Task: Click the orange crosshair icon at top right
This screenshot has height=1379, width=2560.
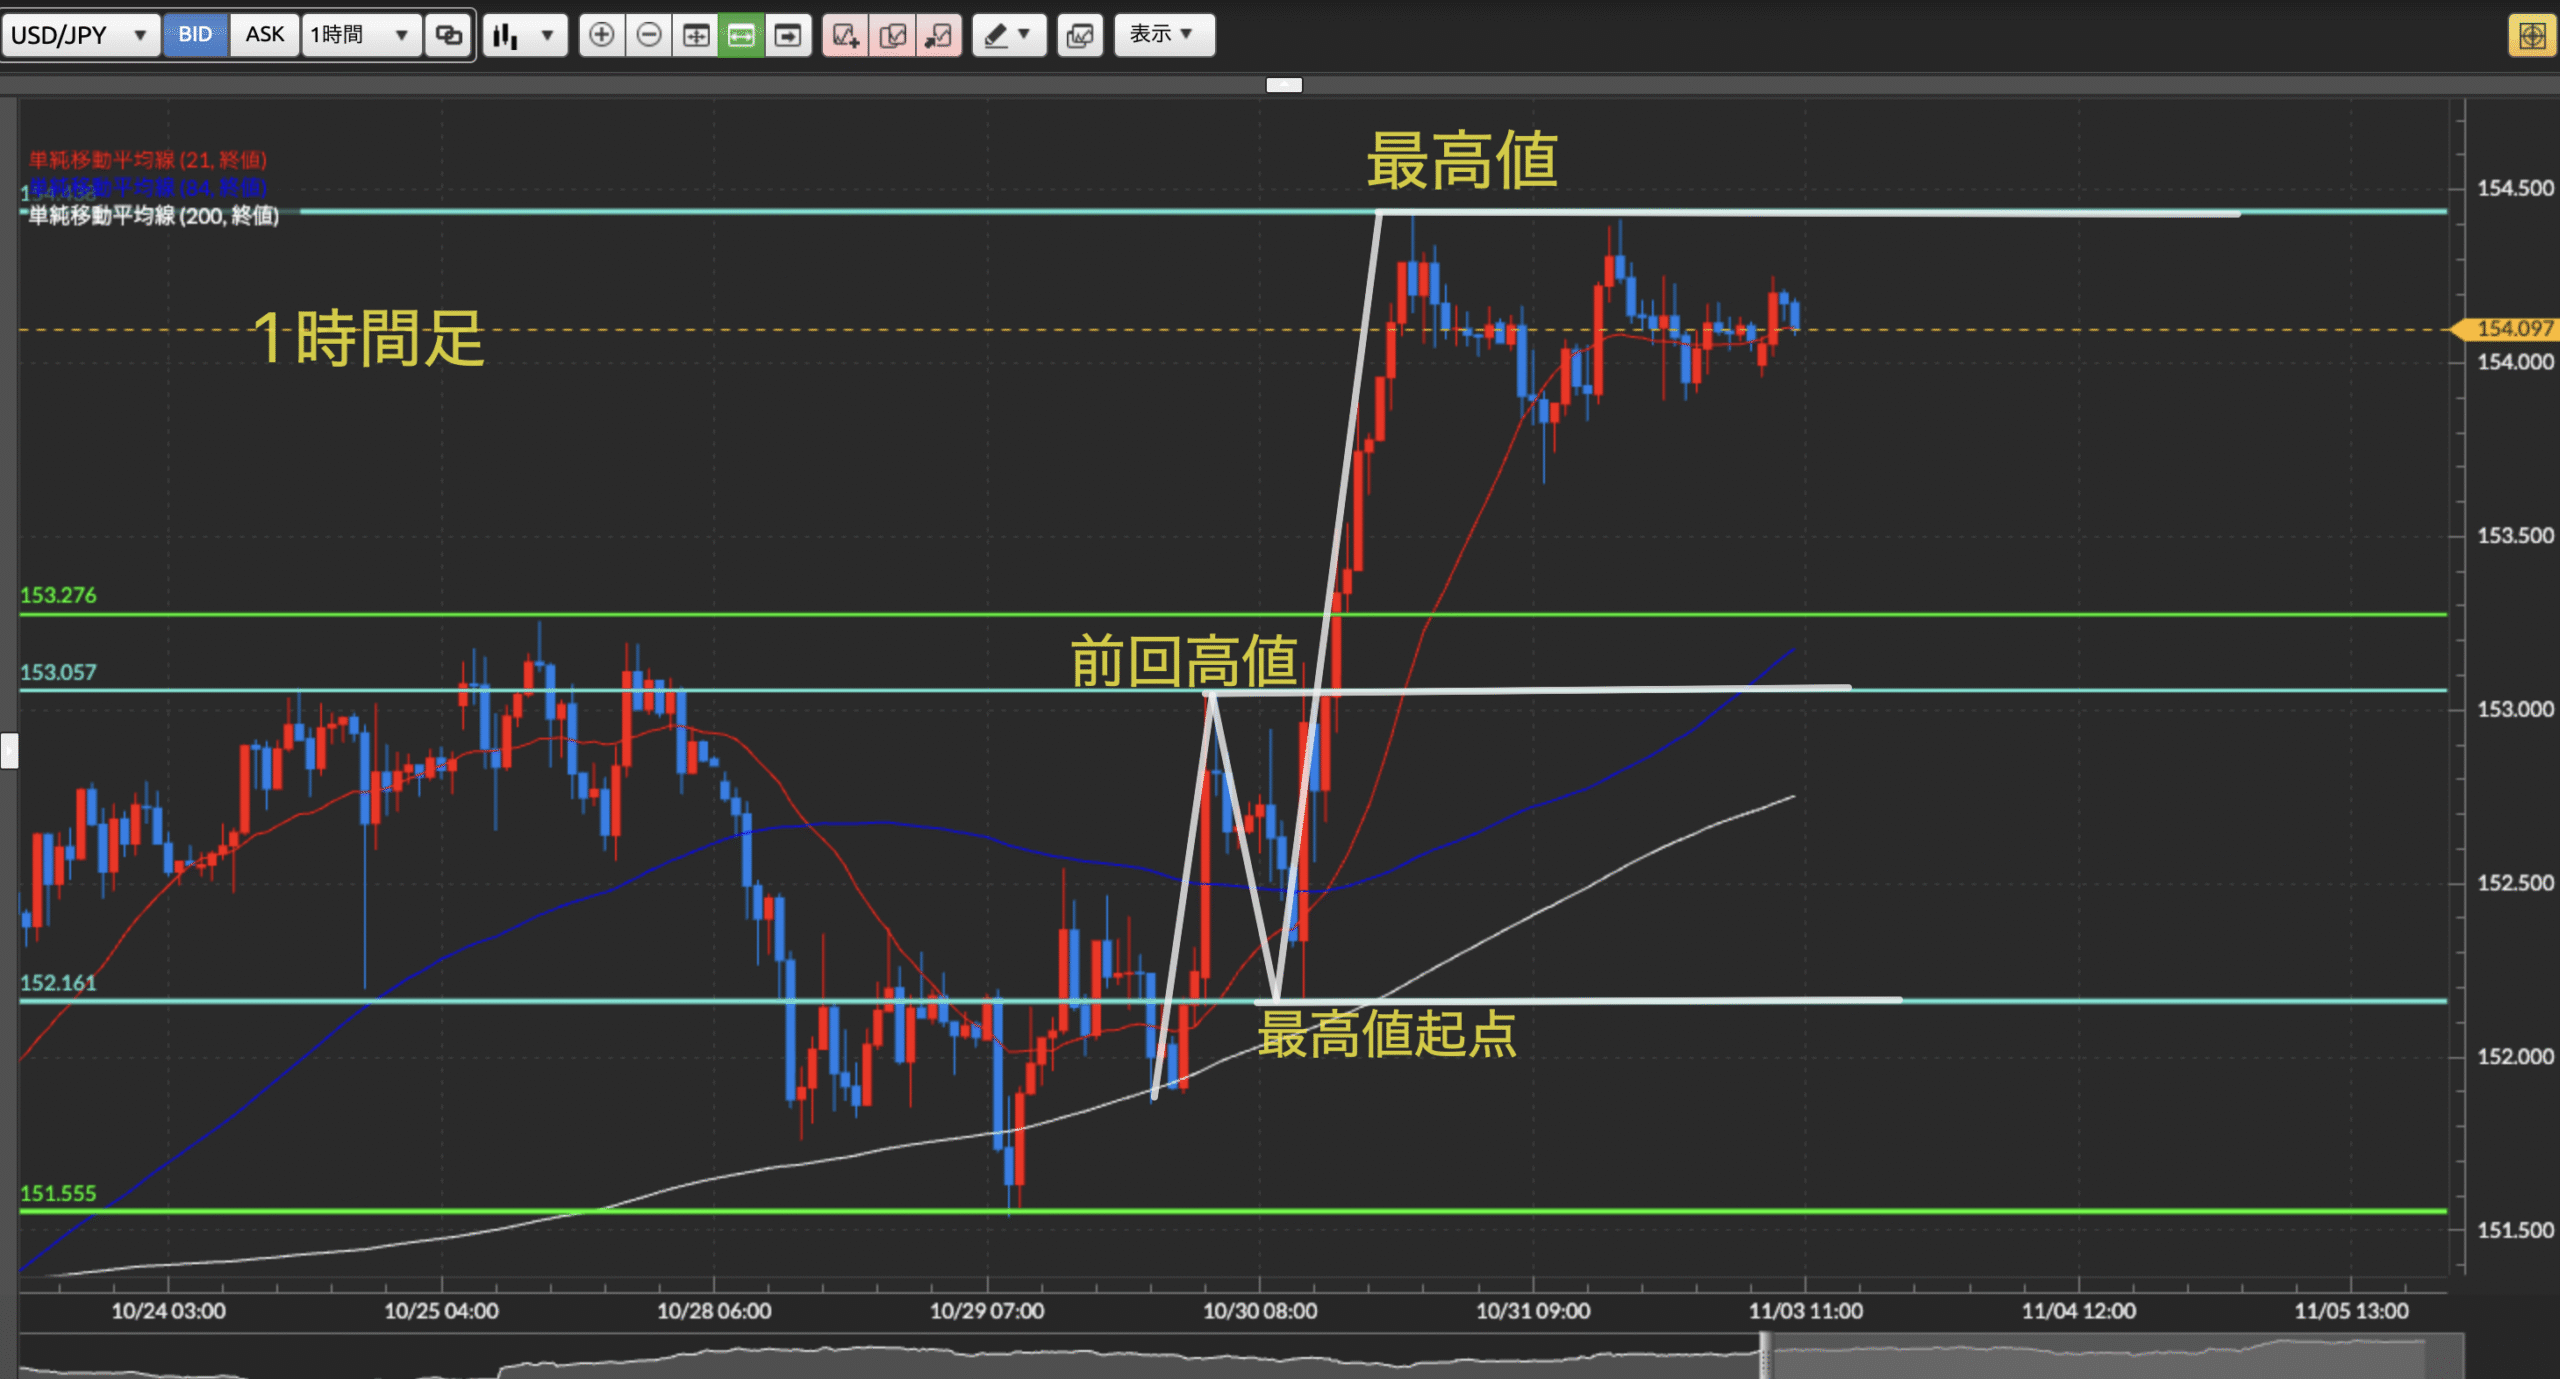Action: point(2532,36)
